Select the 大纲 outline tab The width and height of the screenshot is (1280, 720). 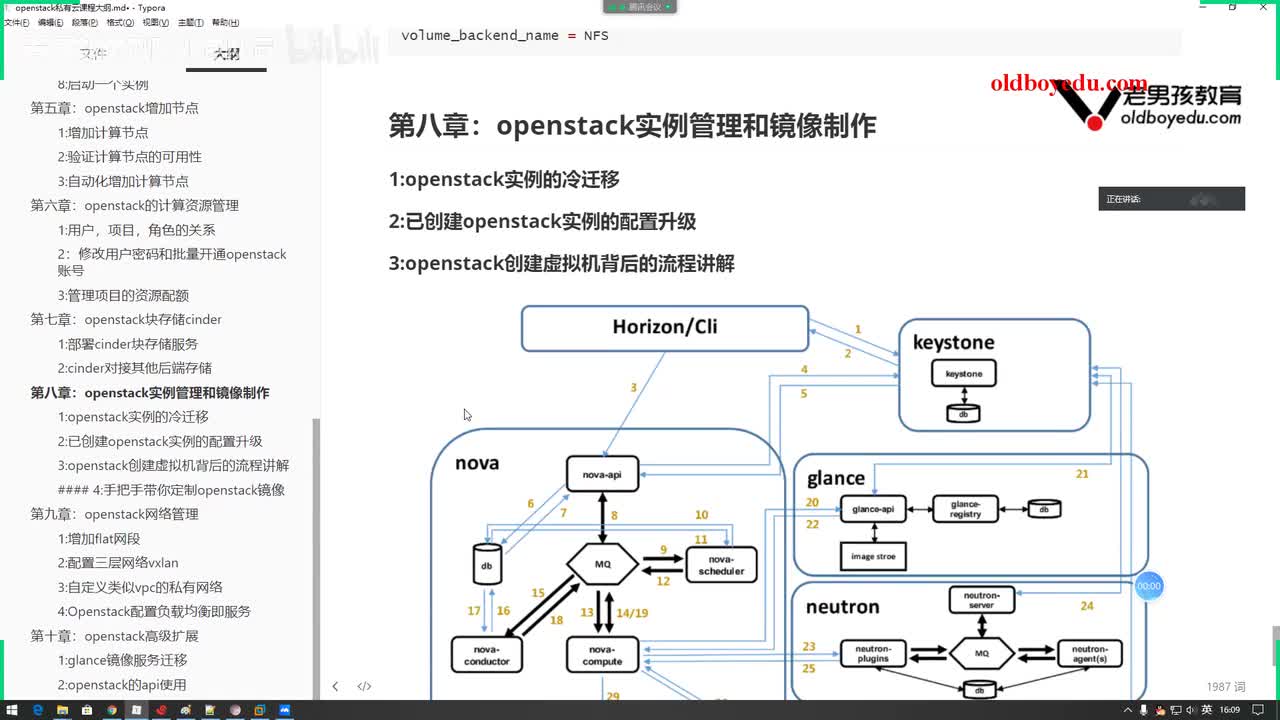226,54
